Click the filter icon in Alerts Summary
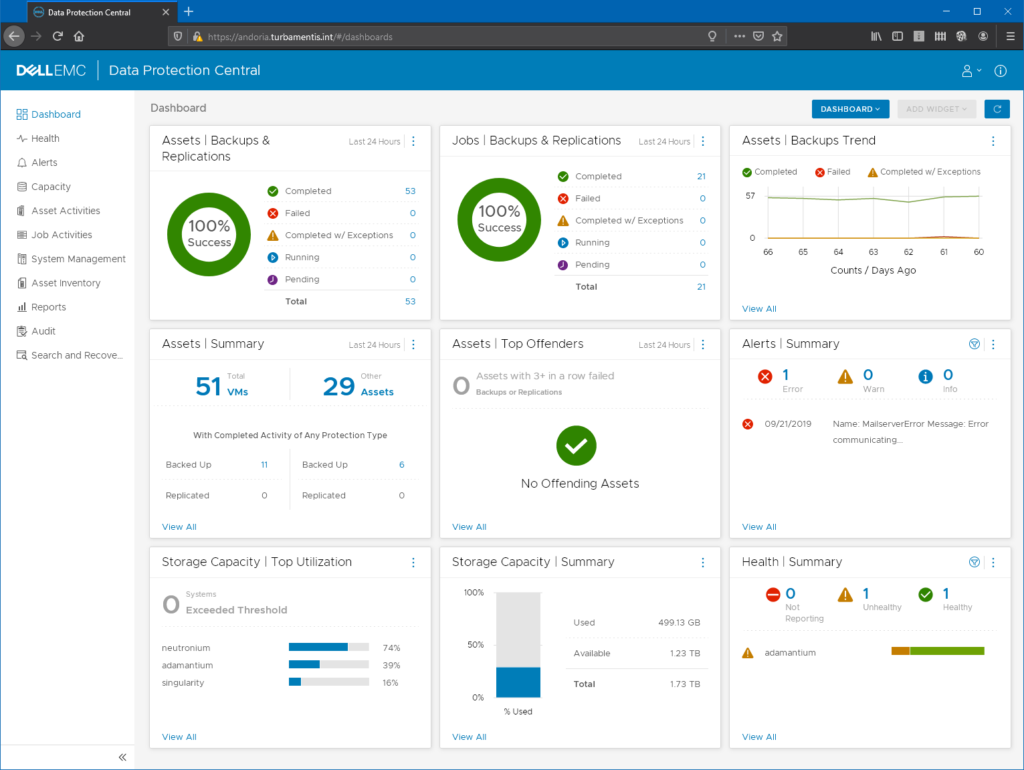The image size is (1024, 770). click(974, 344)
